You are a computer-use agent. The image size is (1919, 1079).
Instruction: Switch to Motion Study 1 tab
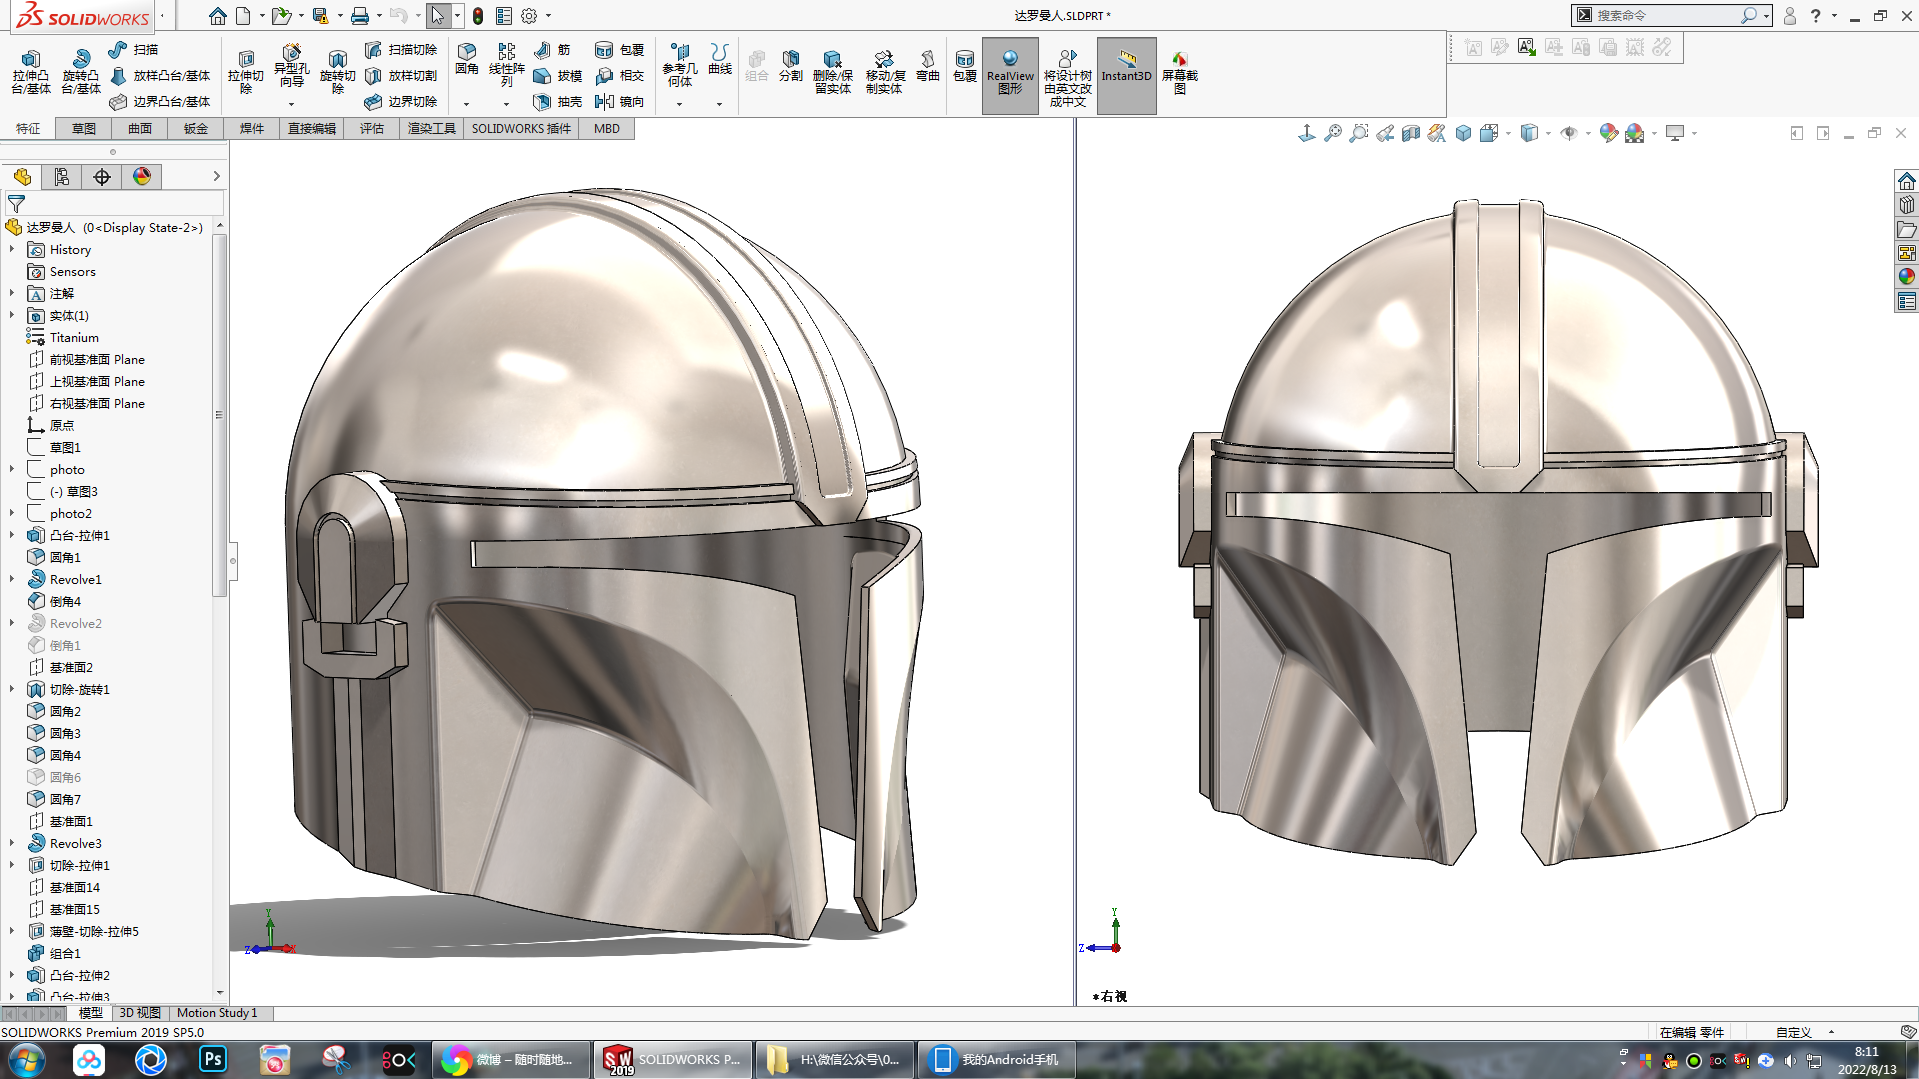(217, 1013)
